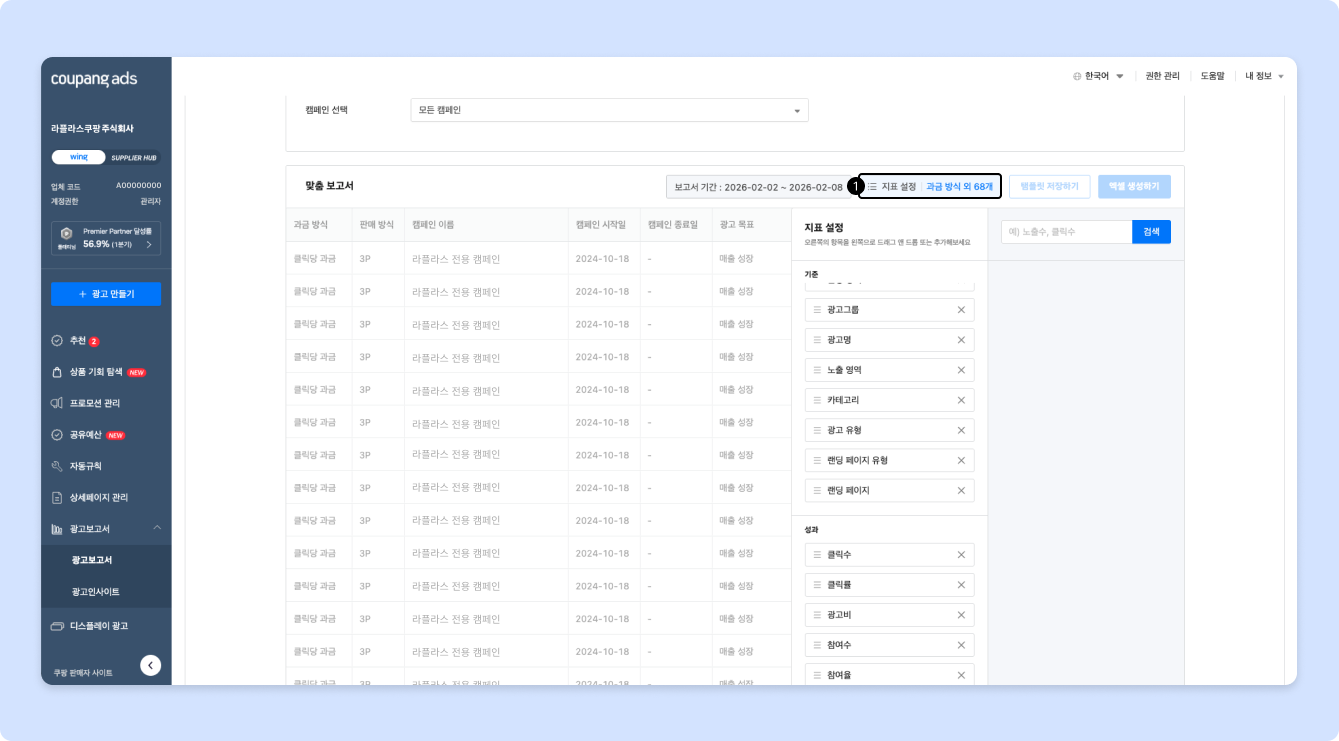Switch to the wing toggle option
The height and width of the screenshot is (741, 1339).
pyautogui.click(x=77, y=157)
